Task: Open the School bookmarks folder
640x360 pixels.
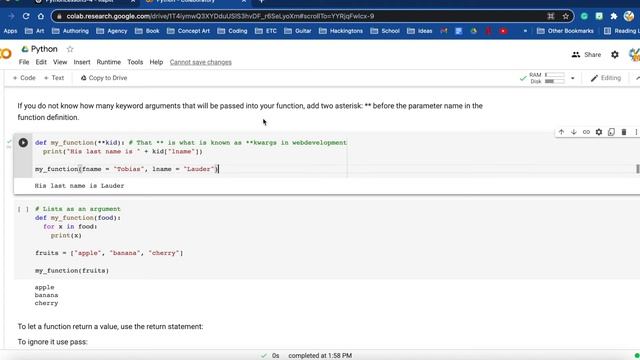Action: click(385, 31)
